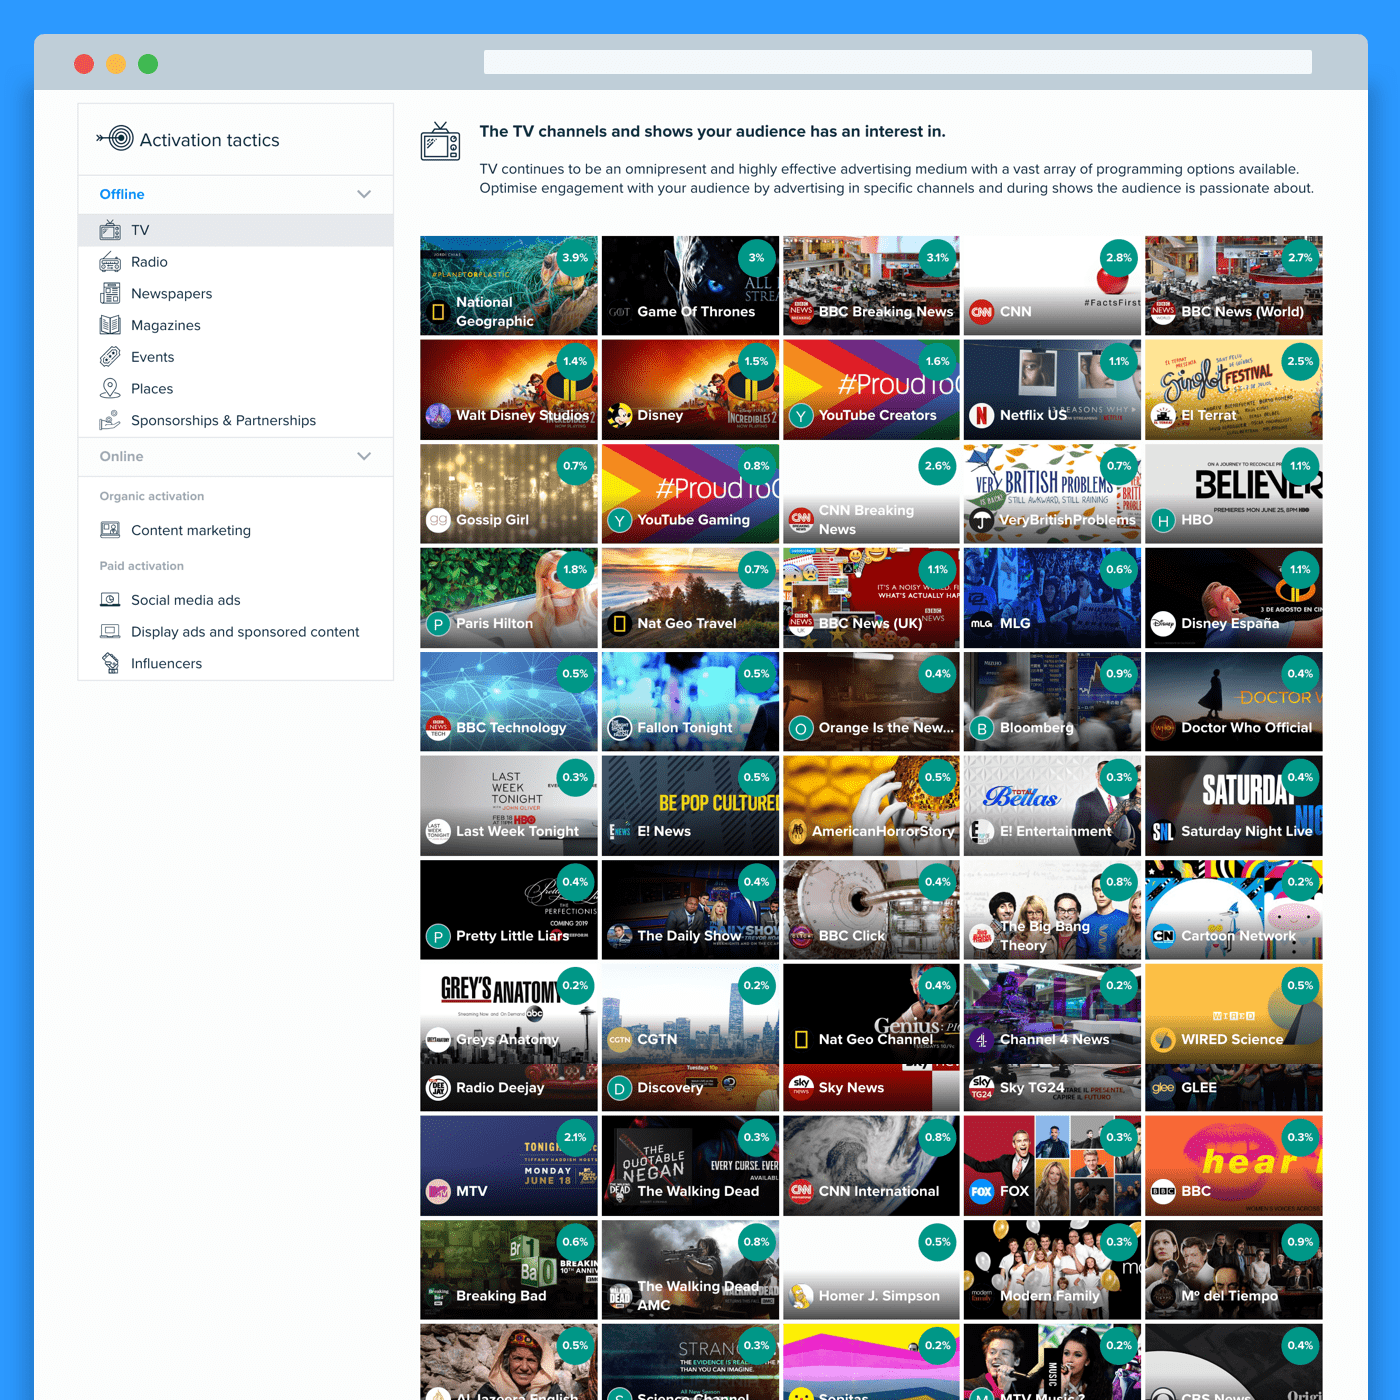
Task: Click the Content marketing icon
Action: (x=110, y=530)
